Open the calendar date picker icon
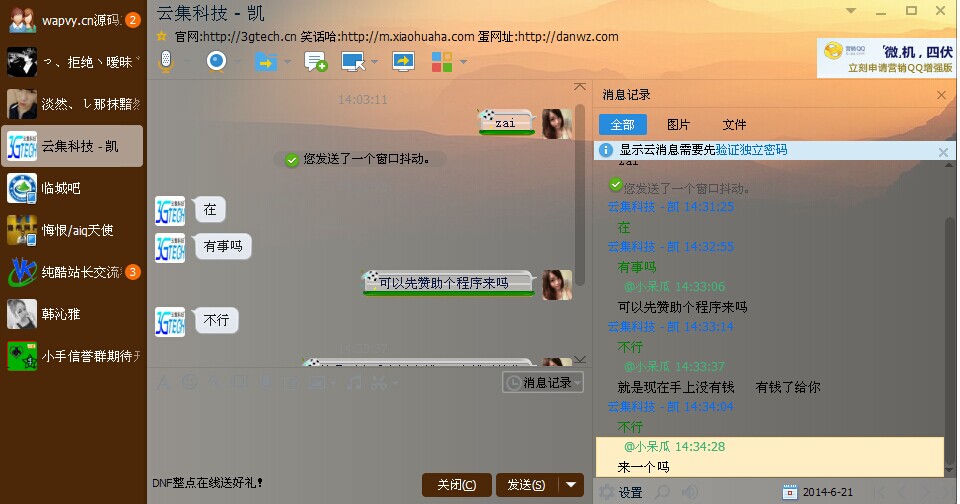The image size is (960, 504). pos(789,492)
